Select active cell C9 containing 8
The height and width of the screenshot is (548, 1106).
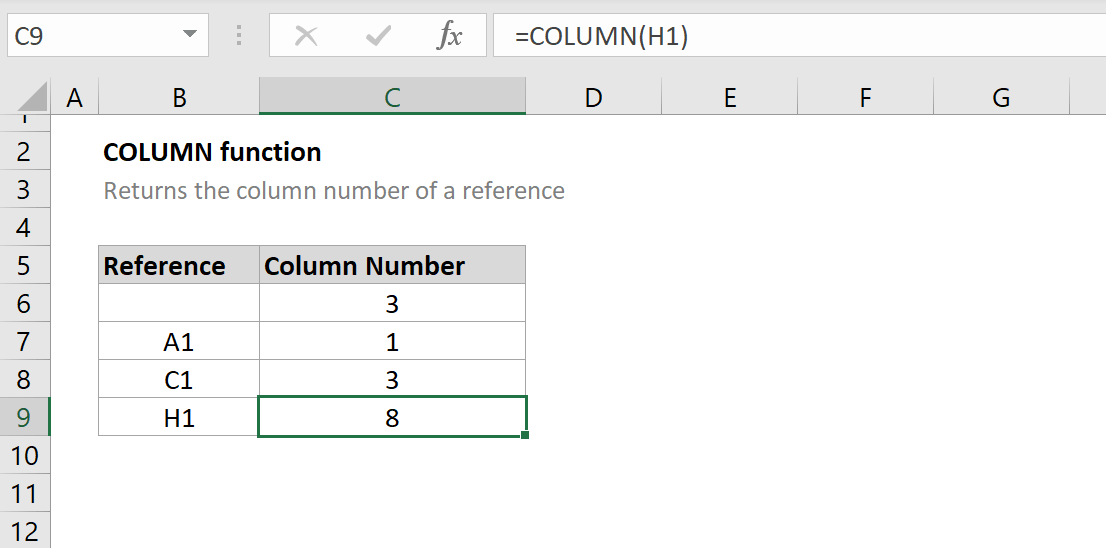point(392,417)
